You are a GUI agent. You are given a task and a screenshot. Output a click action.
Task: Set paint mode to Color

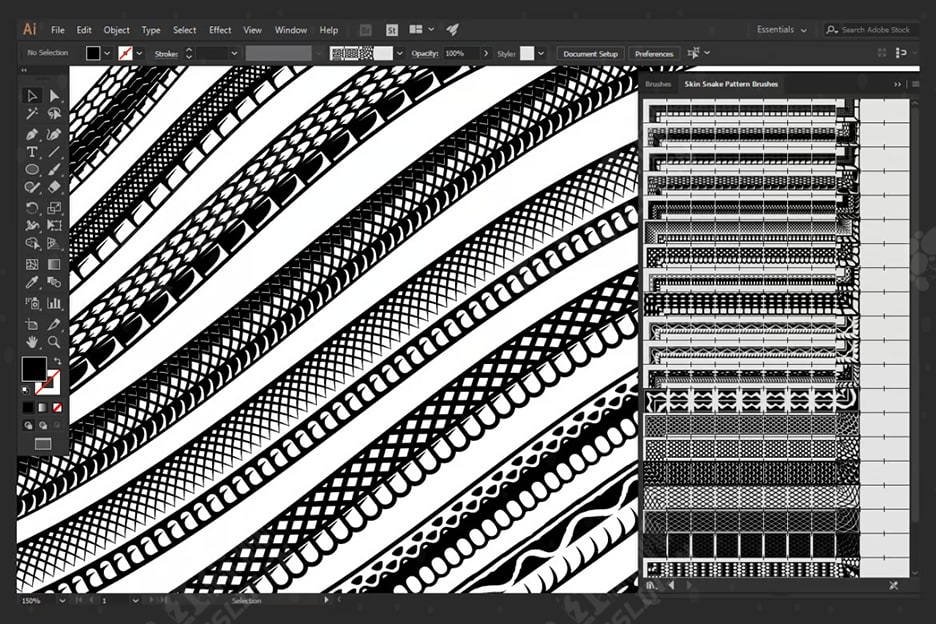click(28, 408)
